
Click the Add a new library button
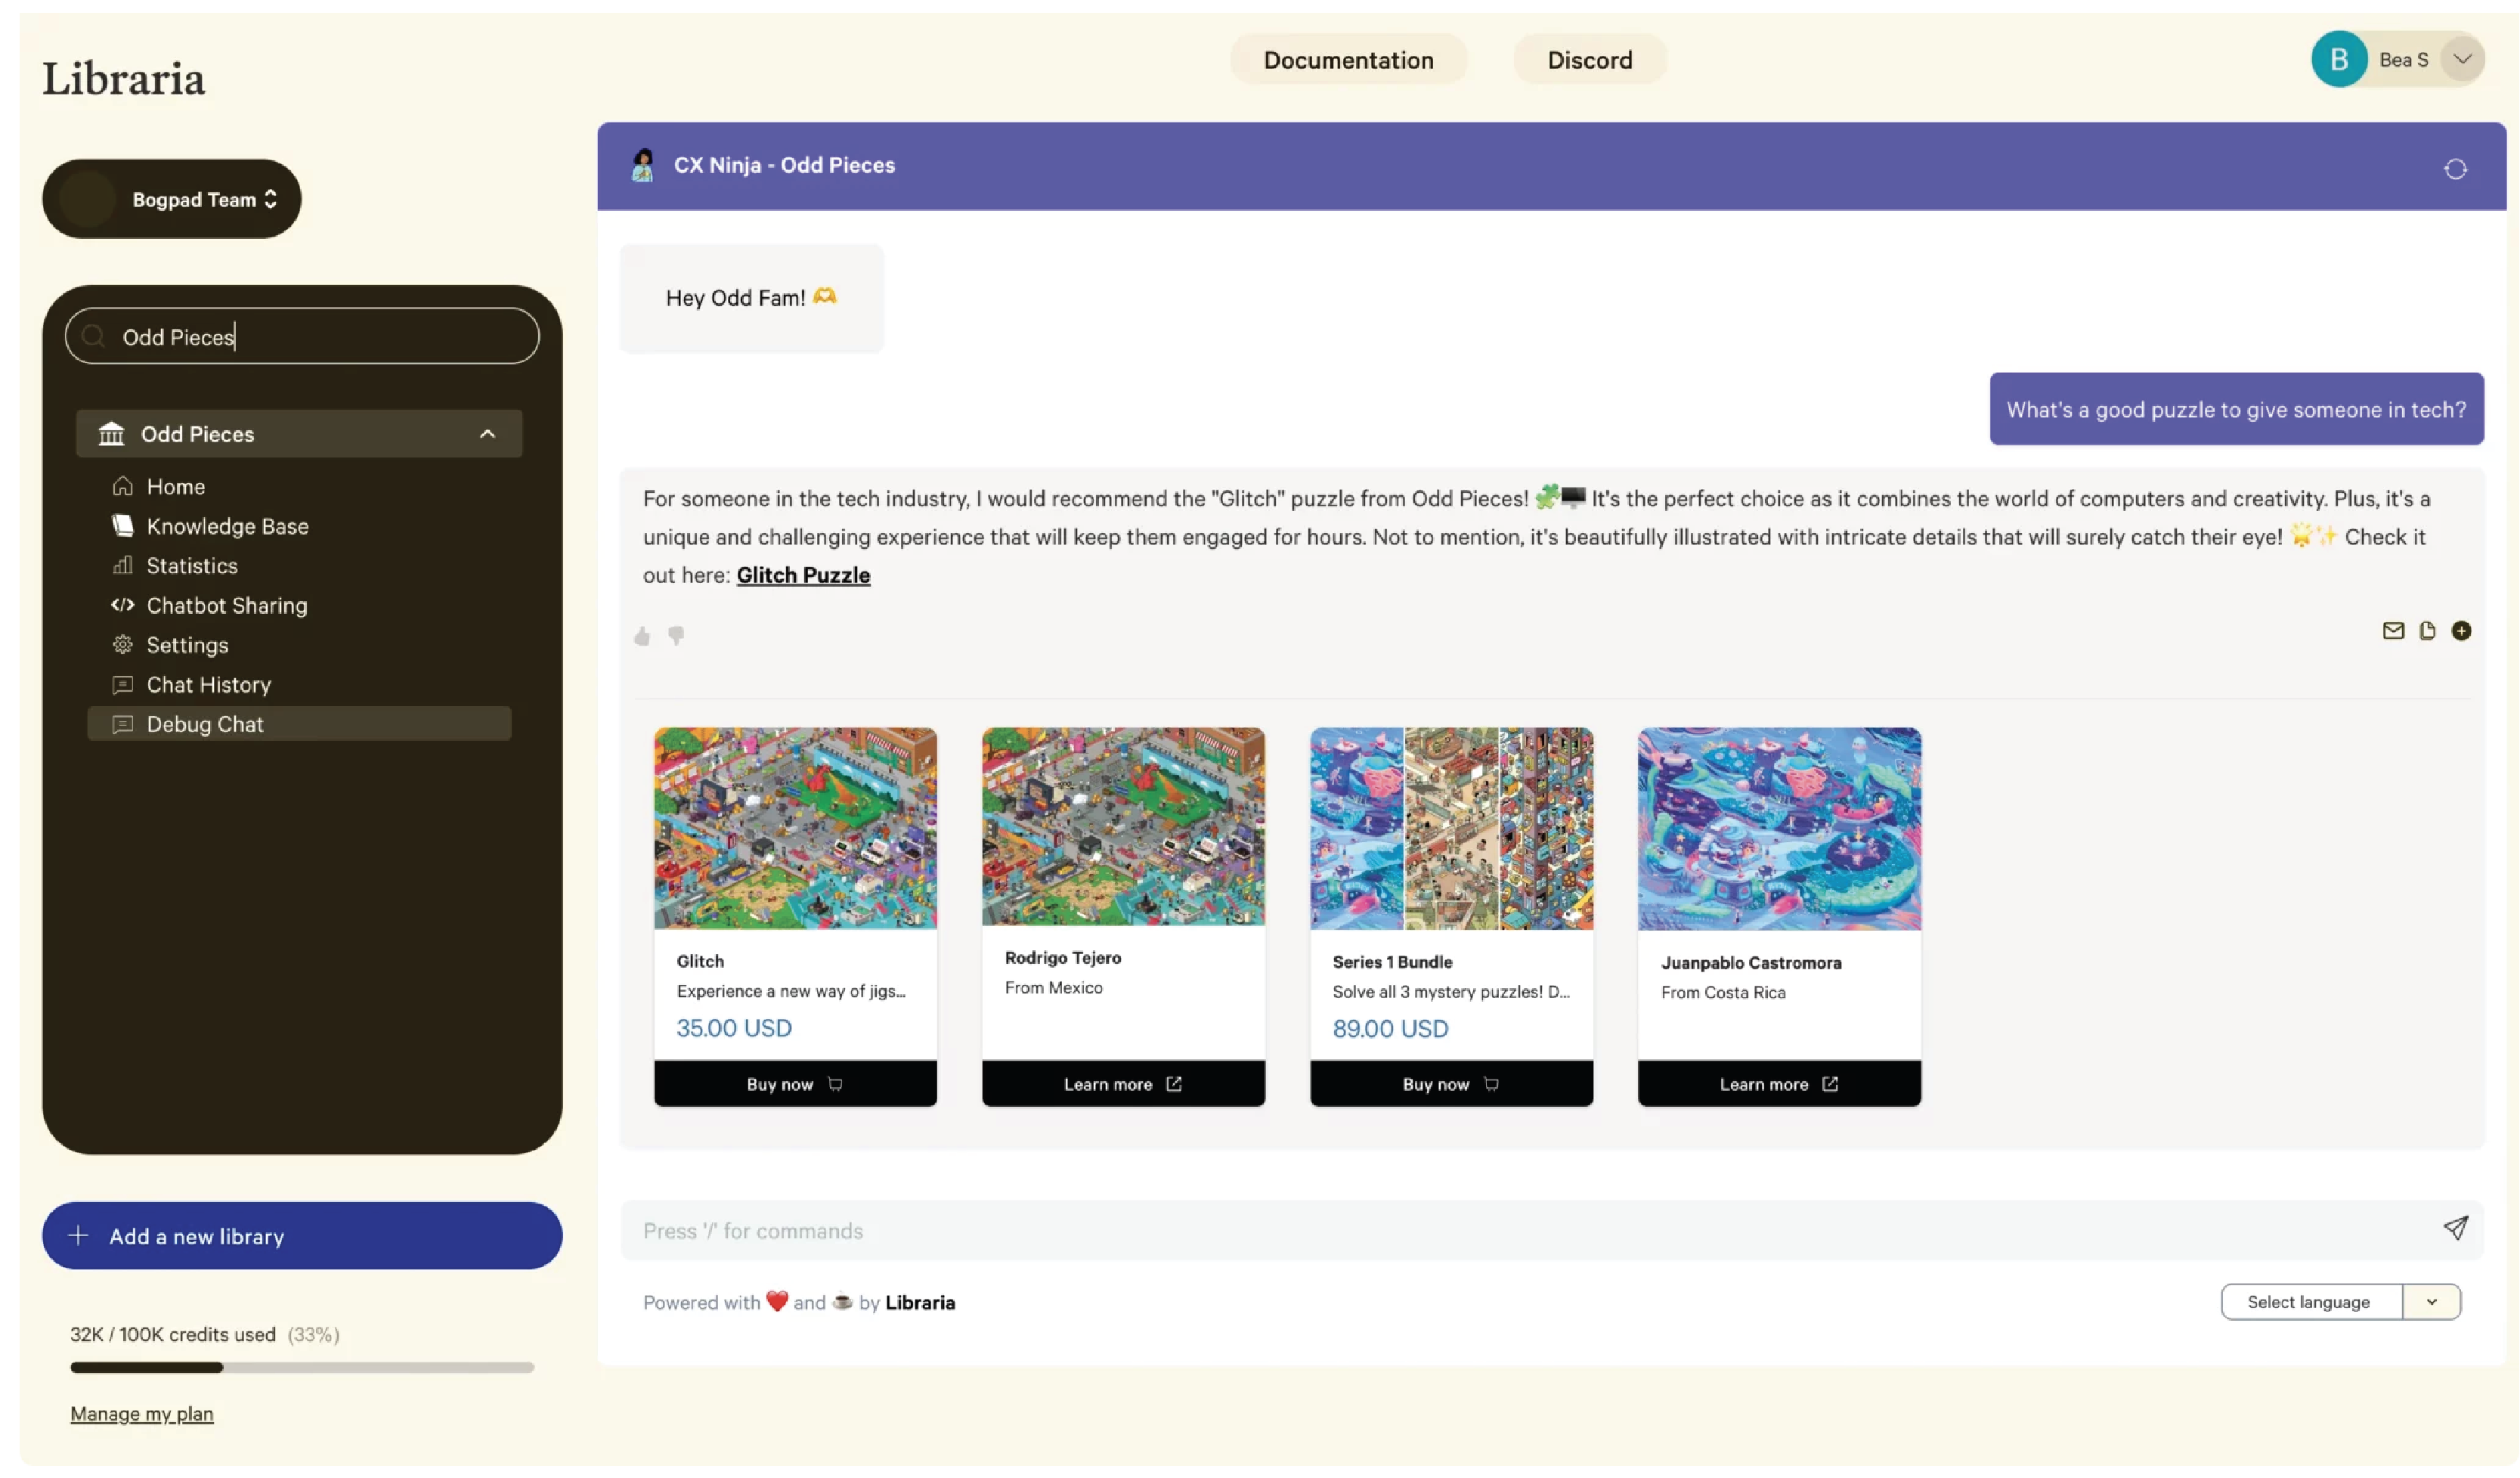coord(300,1236)
